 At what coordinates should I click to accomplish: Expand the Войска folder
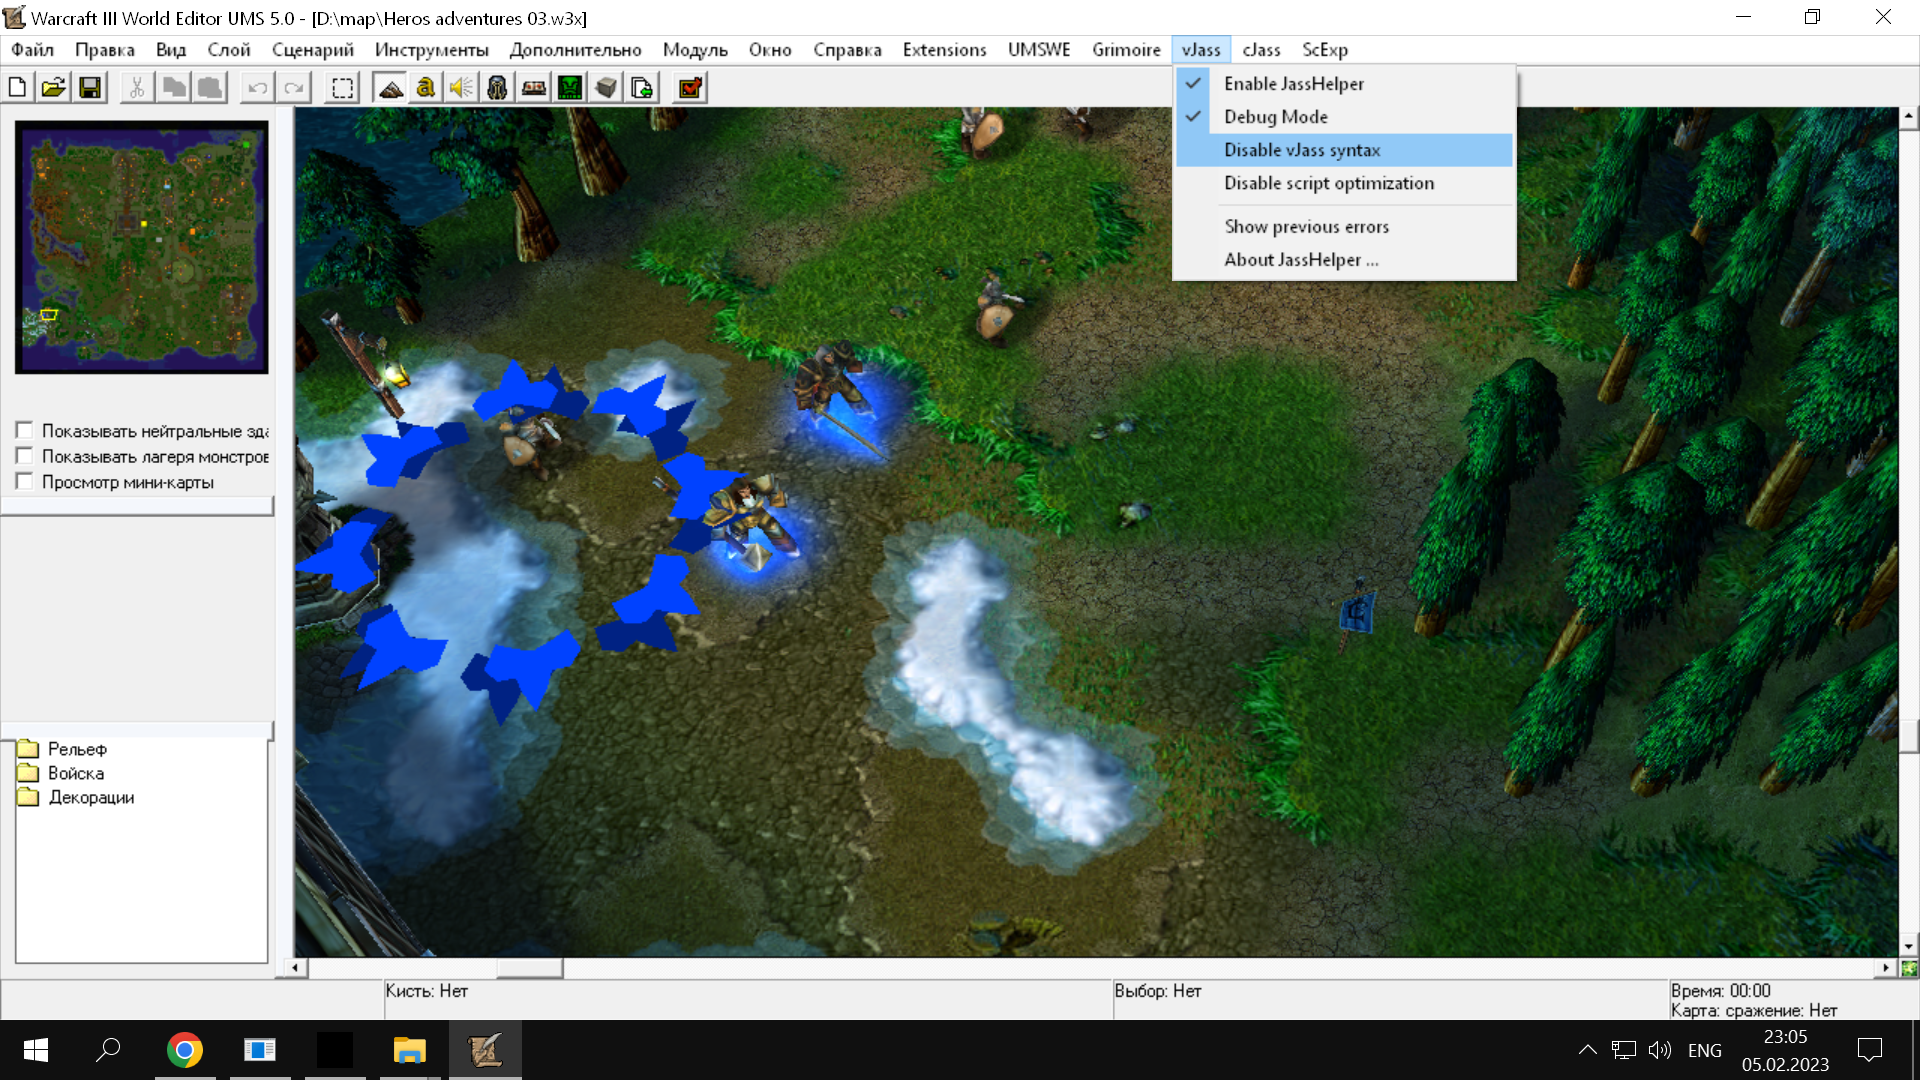click(x=28, y=773)
